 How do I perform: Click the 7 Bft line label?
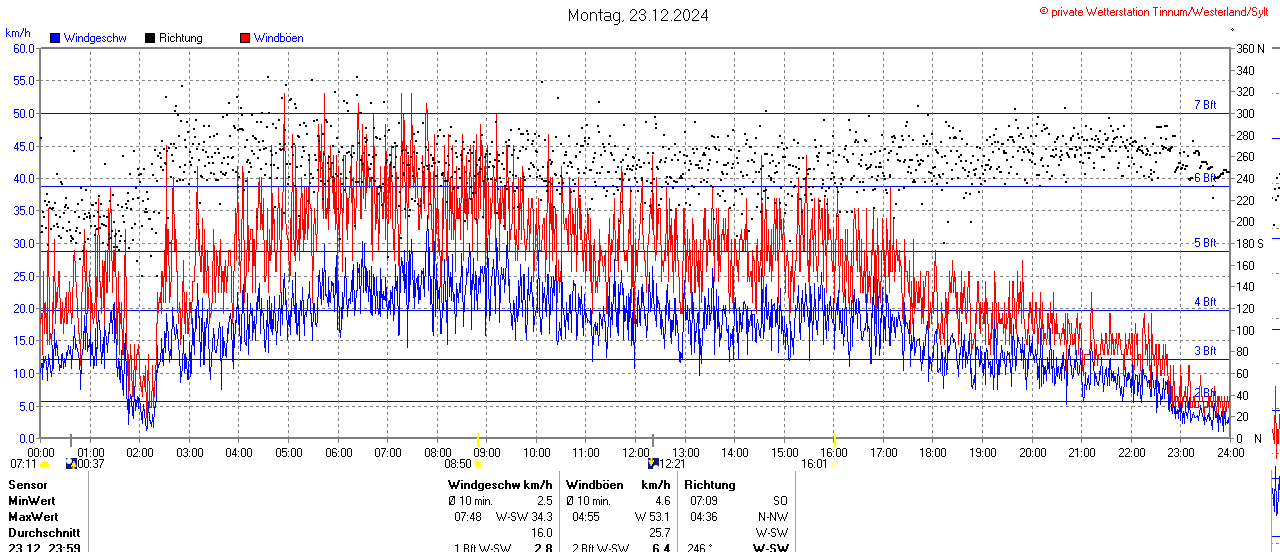[1205, 105]
